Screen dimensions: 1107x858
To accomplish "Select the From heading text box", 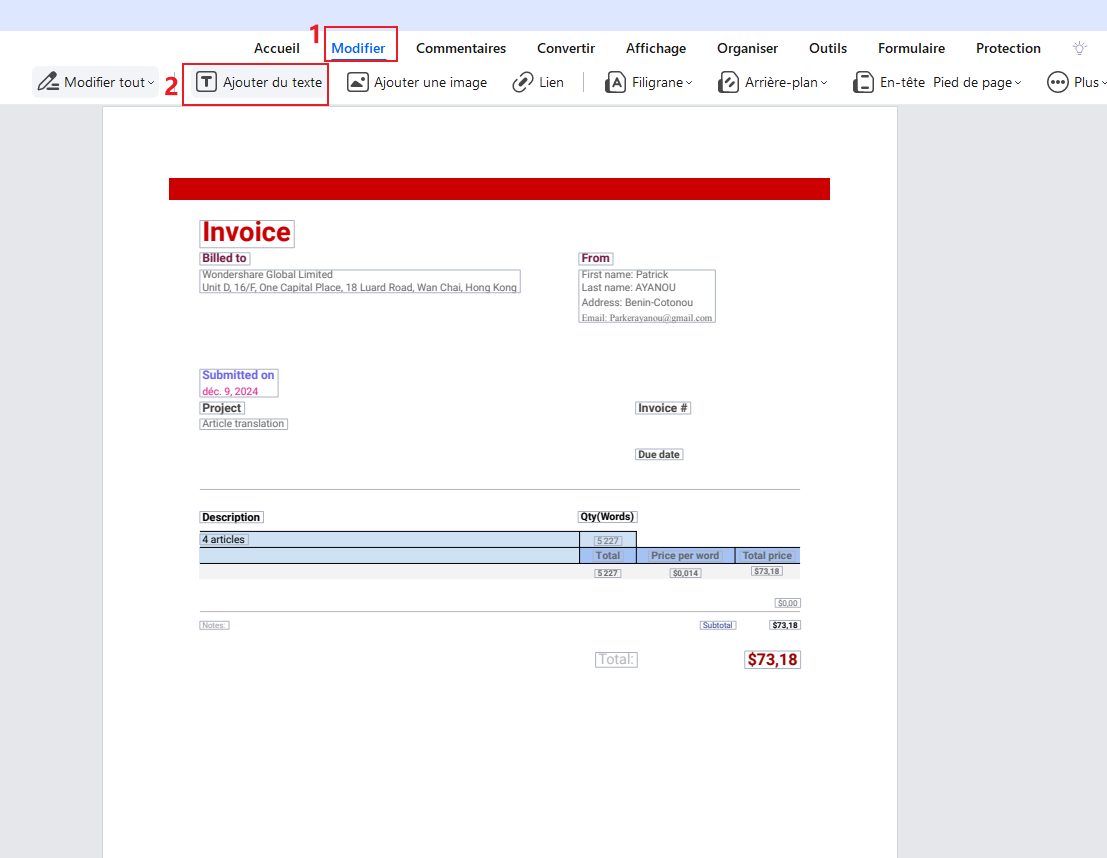I will coord(595,258).
